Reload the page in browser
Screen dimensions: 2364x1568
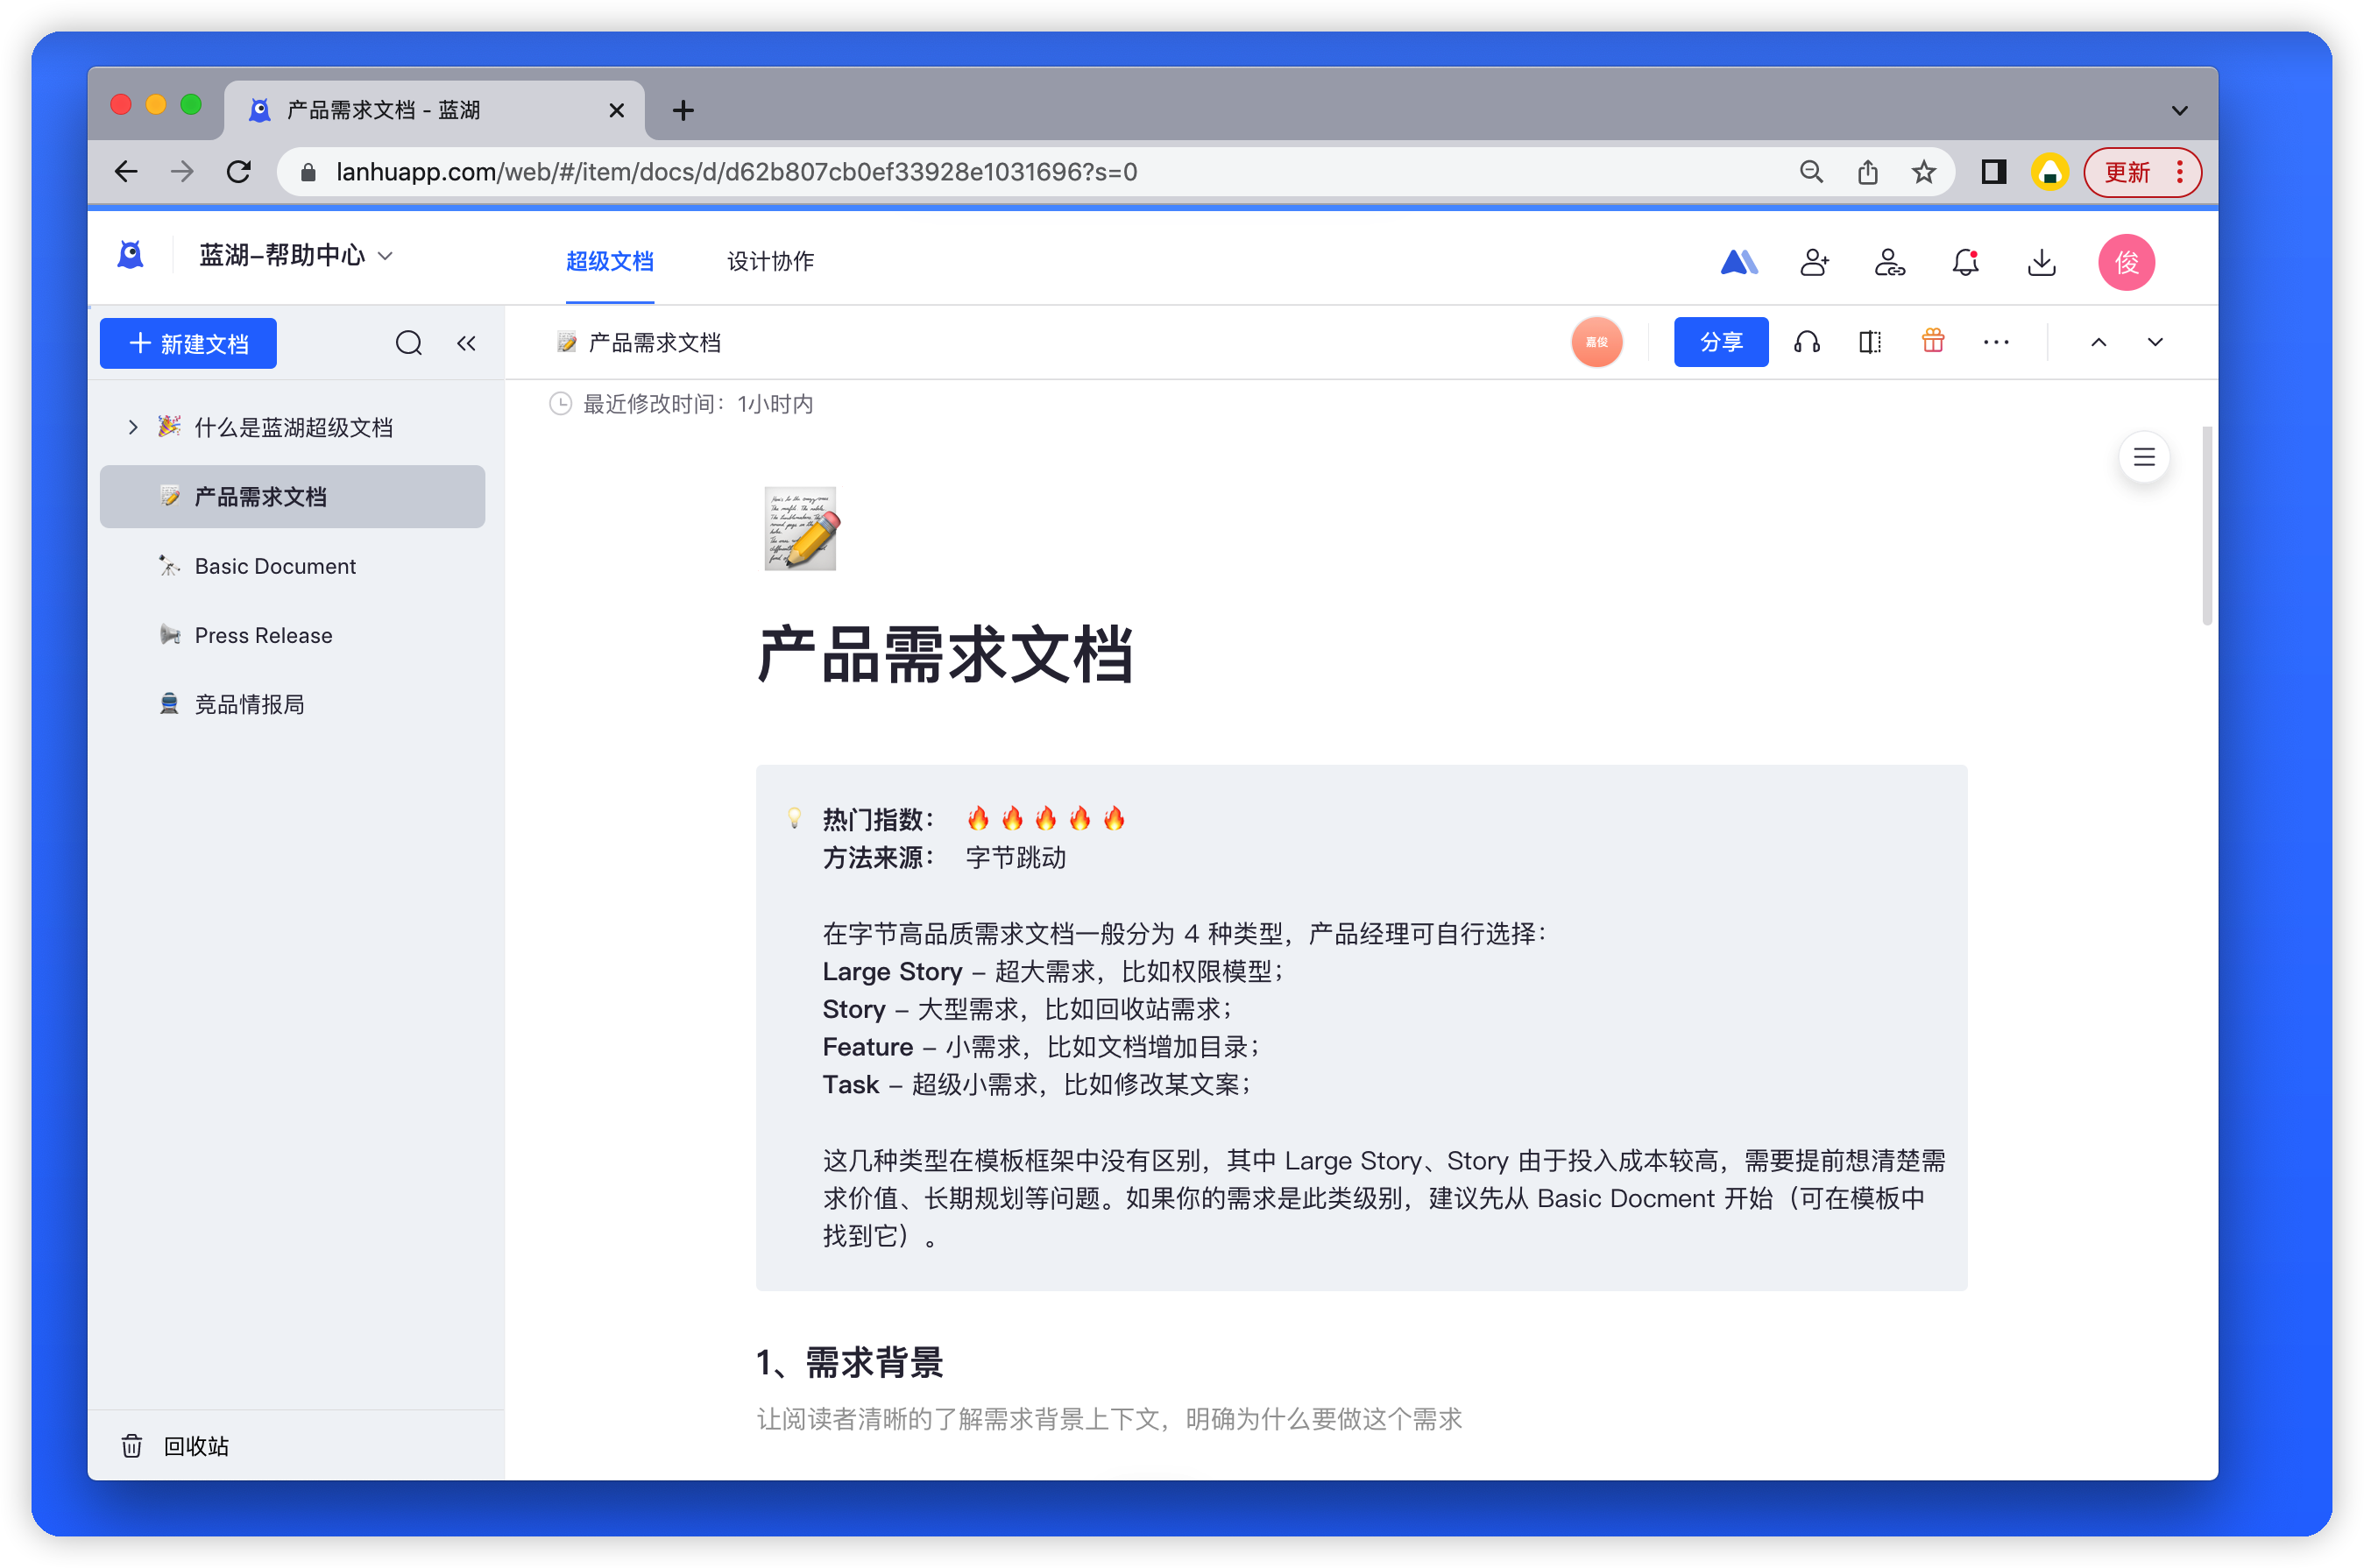pyautogui.click(x=238, y=172)
